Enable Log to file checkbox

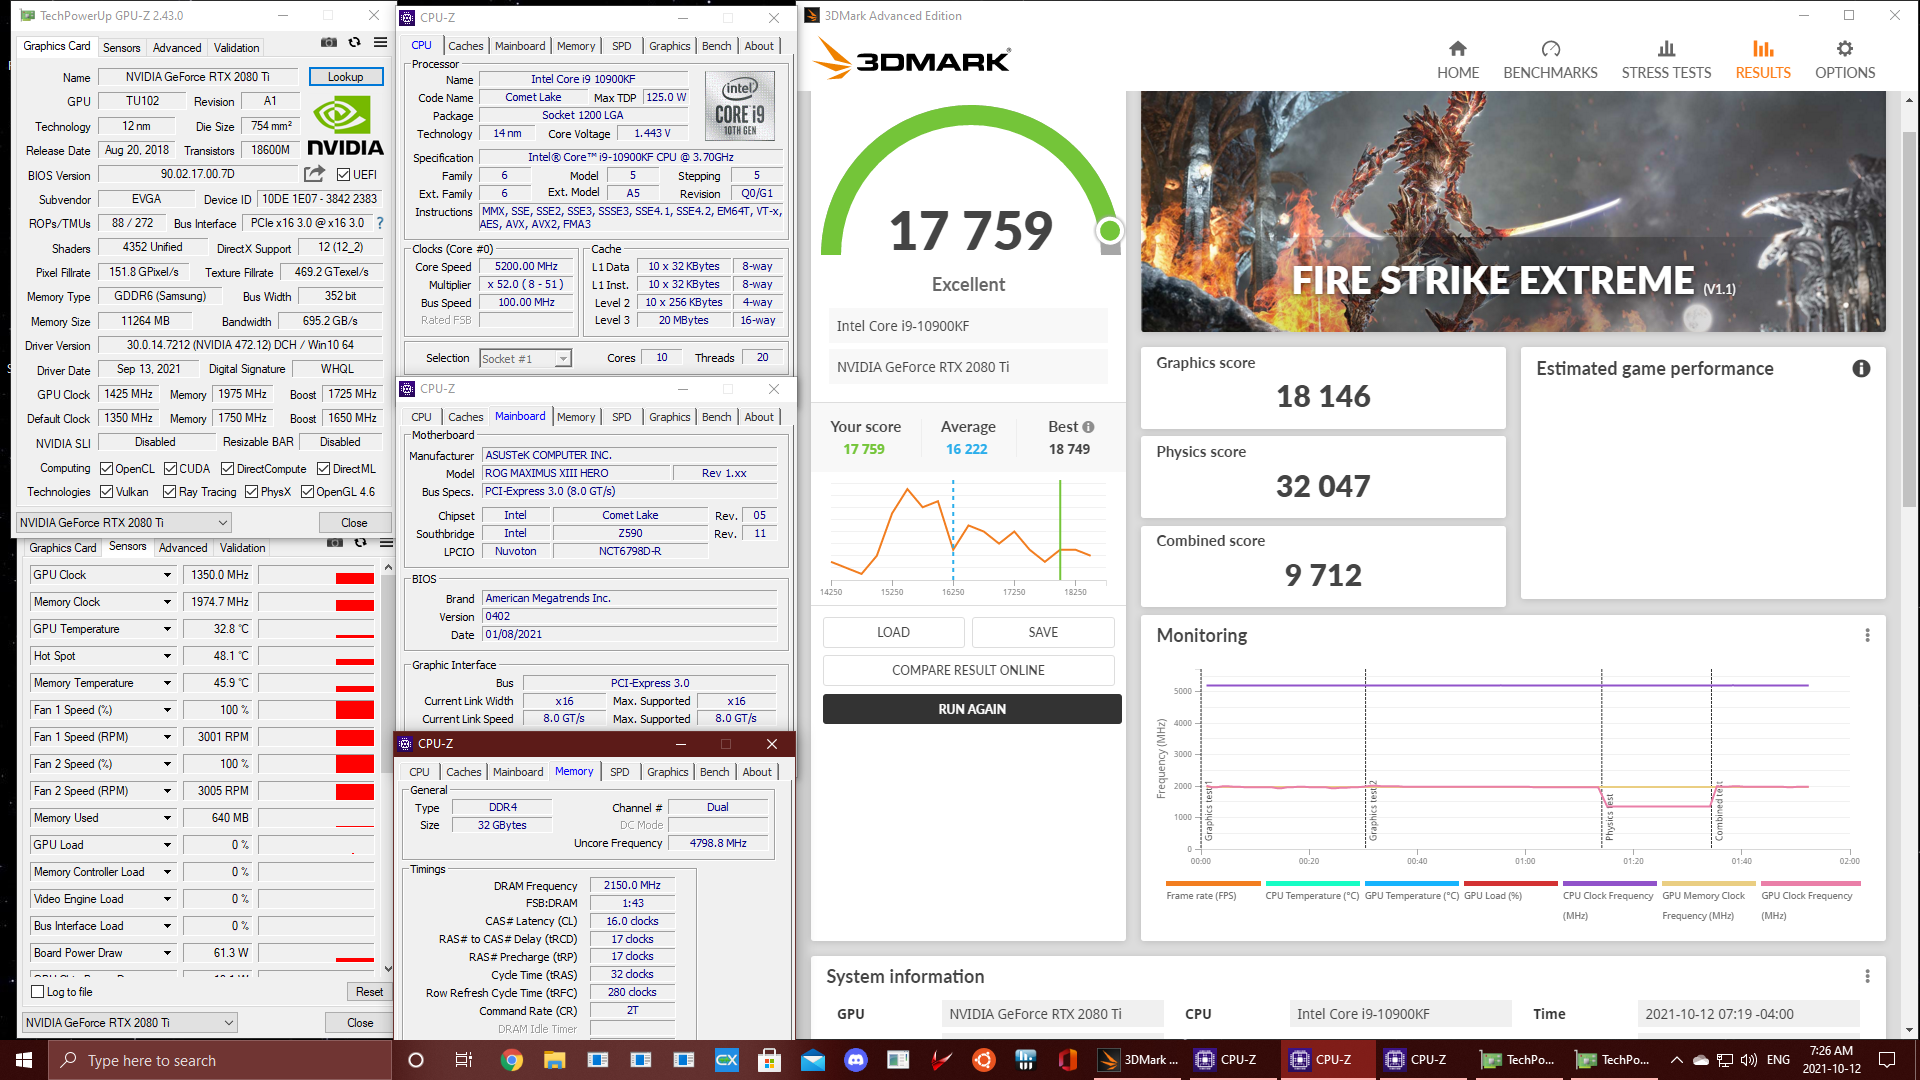[x=38, y=992]
